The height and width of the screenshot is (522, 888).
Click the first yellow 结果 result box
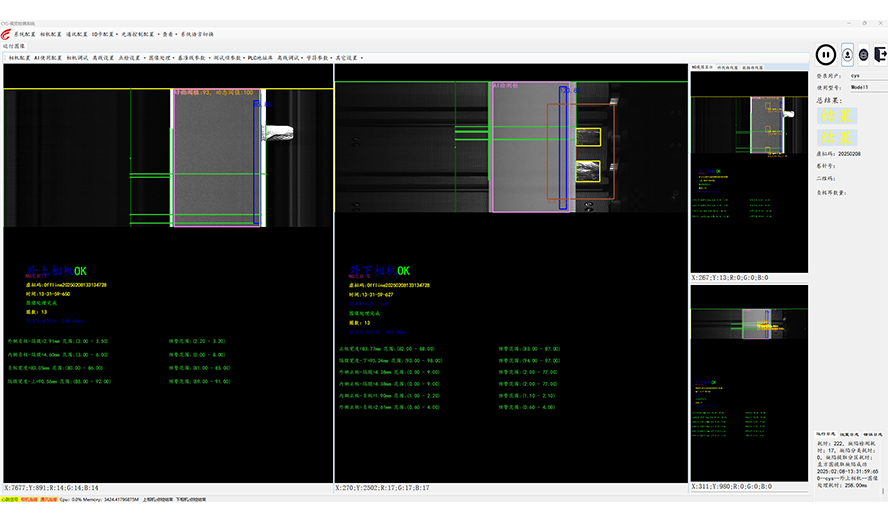tap(838, 115)
